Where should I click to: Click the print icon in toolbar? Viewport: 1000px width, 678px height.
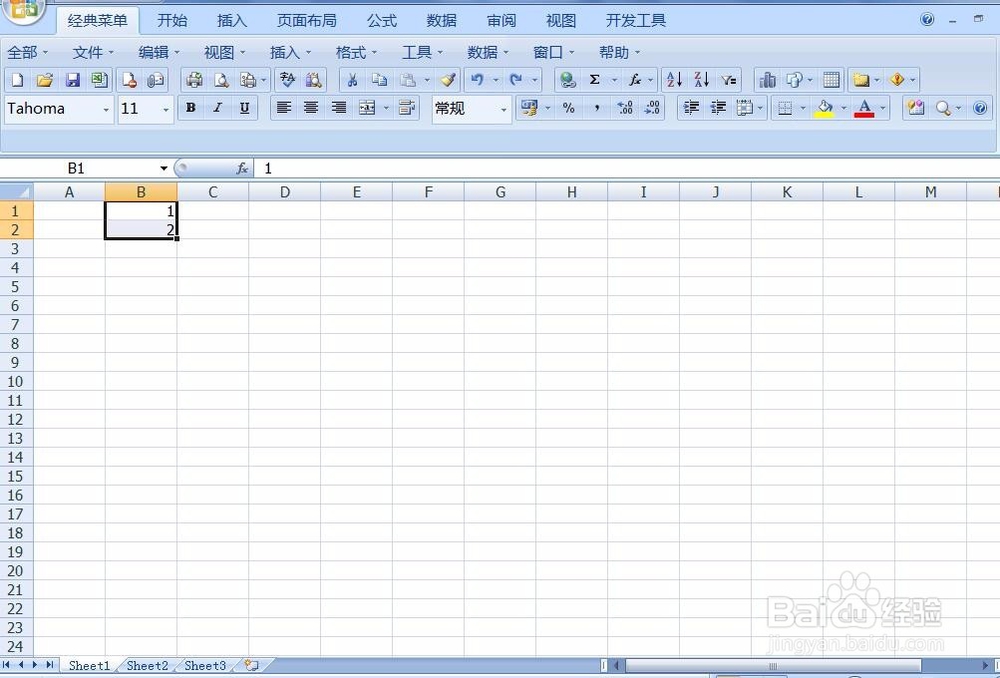tap(195, 80)
